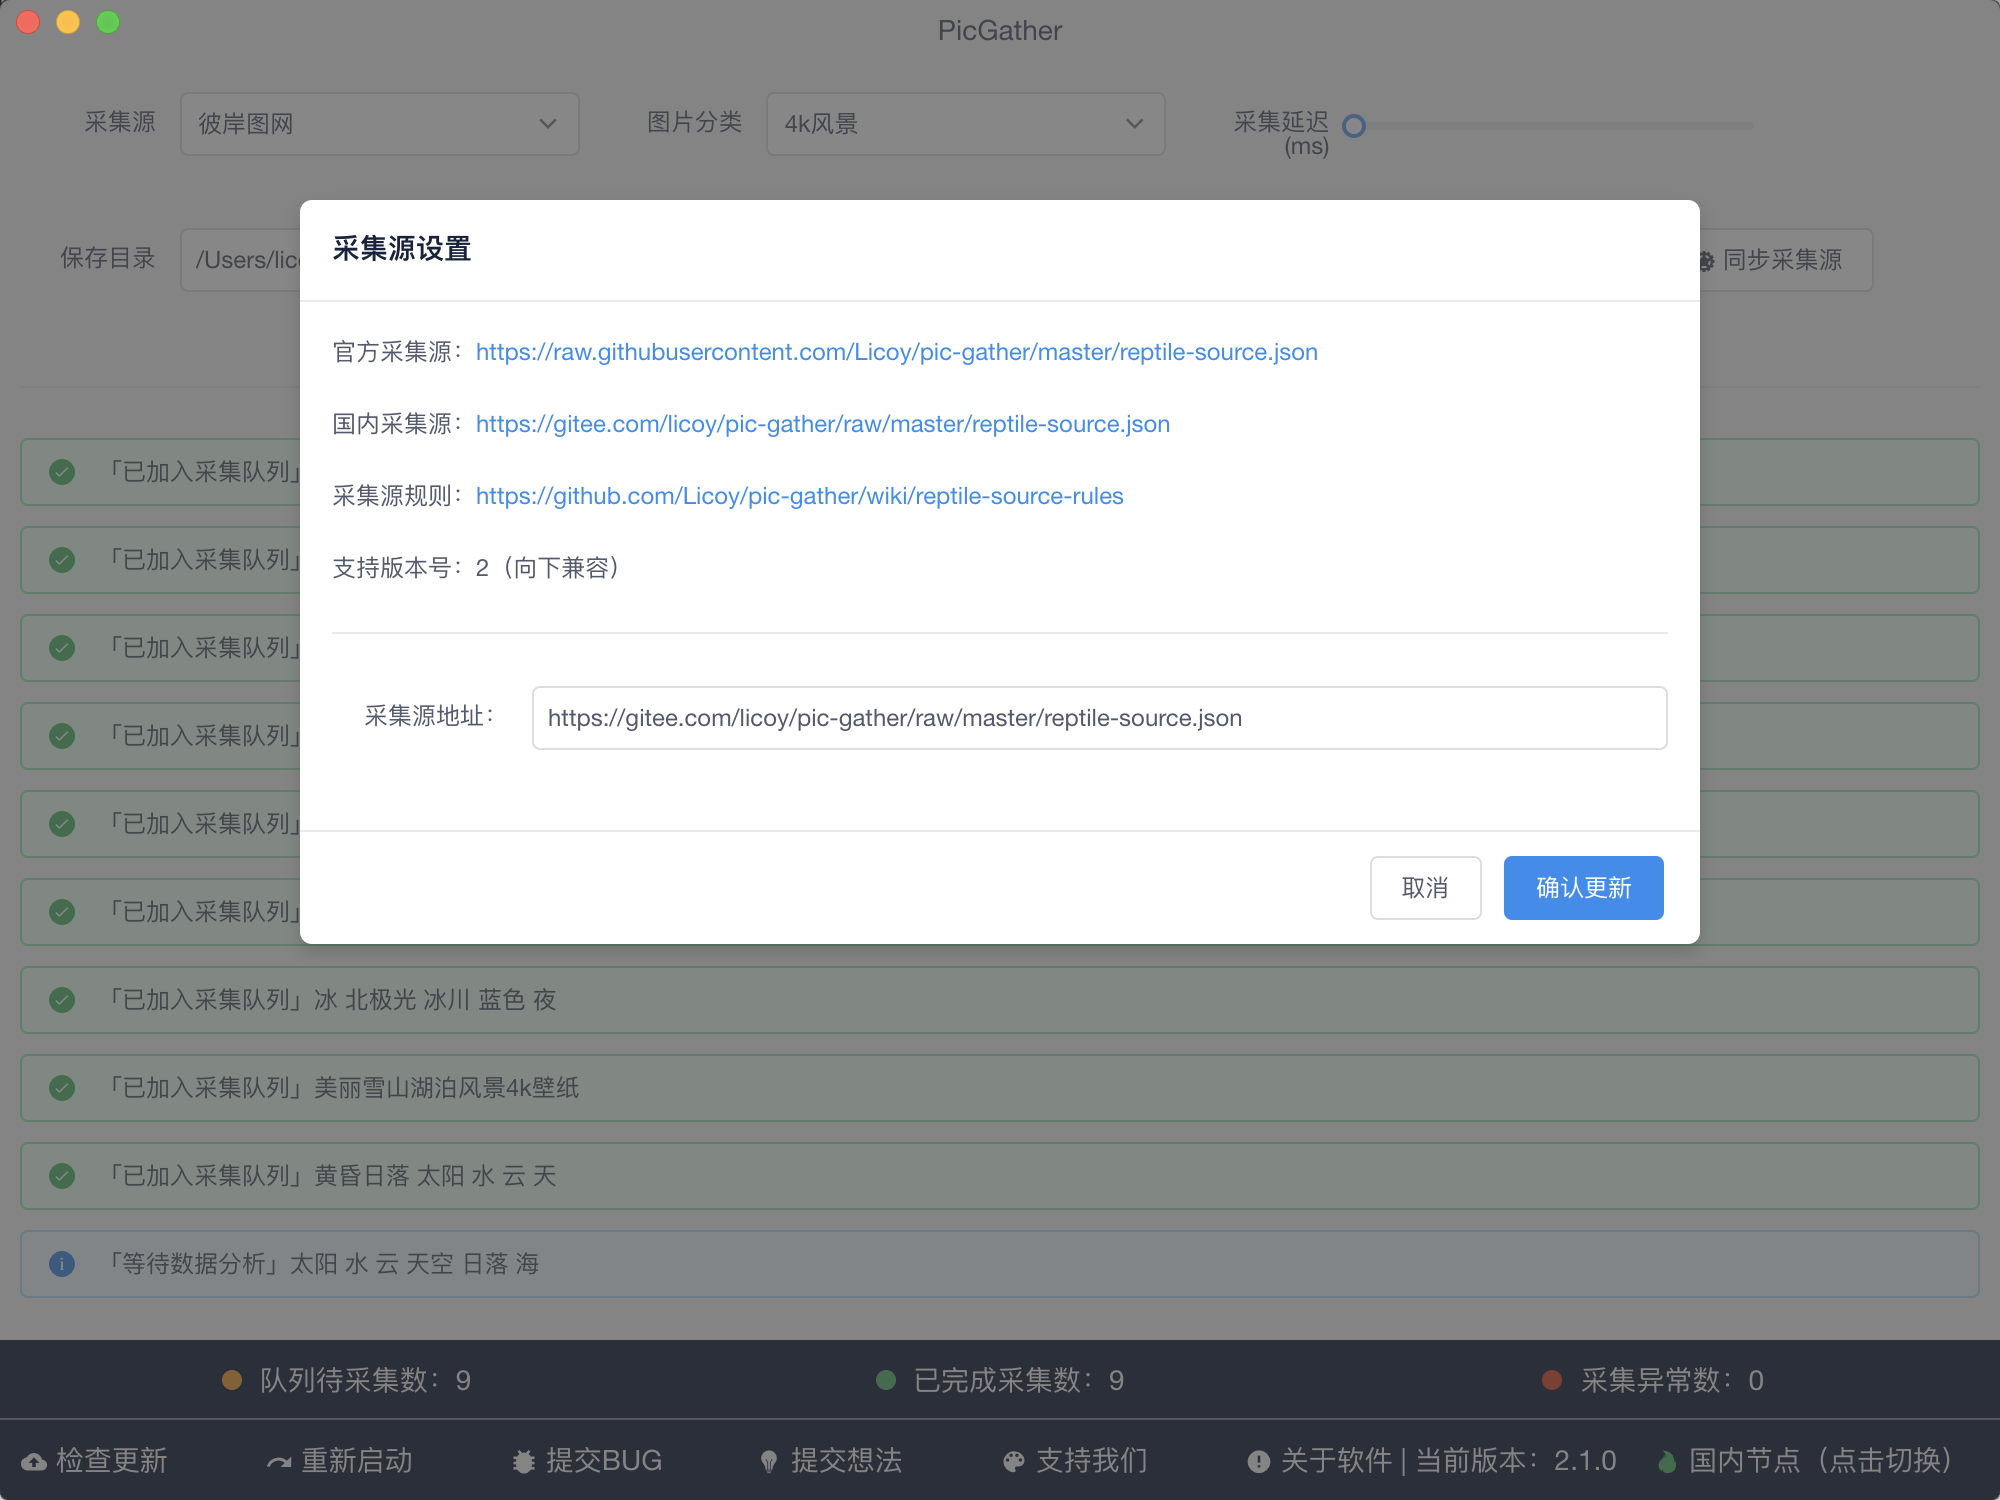Expand the 图片分类 4k风景 dropdown
2000x1500 pixels.
pos(965,124)
